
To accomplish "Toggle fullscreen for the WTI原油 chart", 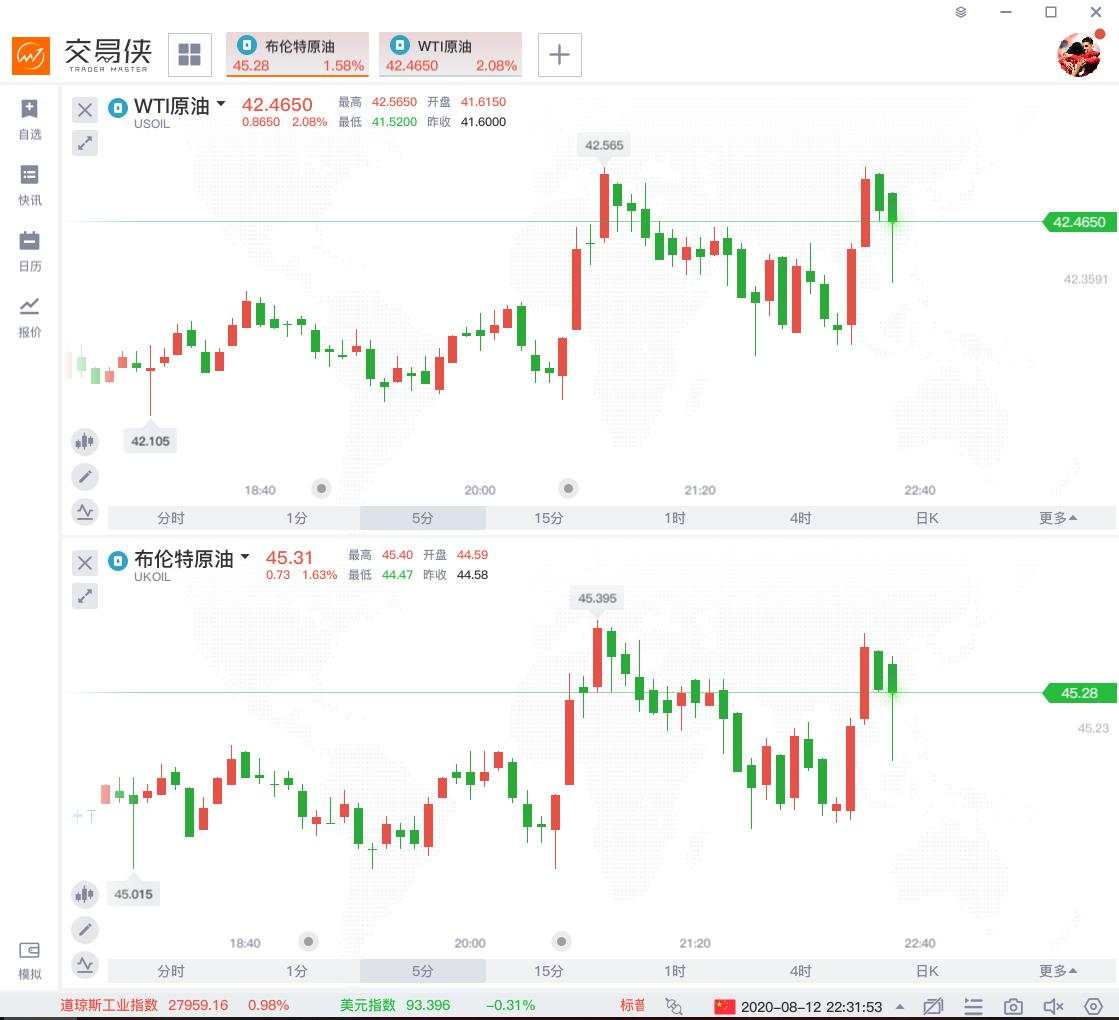I will click(85, 143).
